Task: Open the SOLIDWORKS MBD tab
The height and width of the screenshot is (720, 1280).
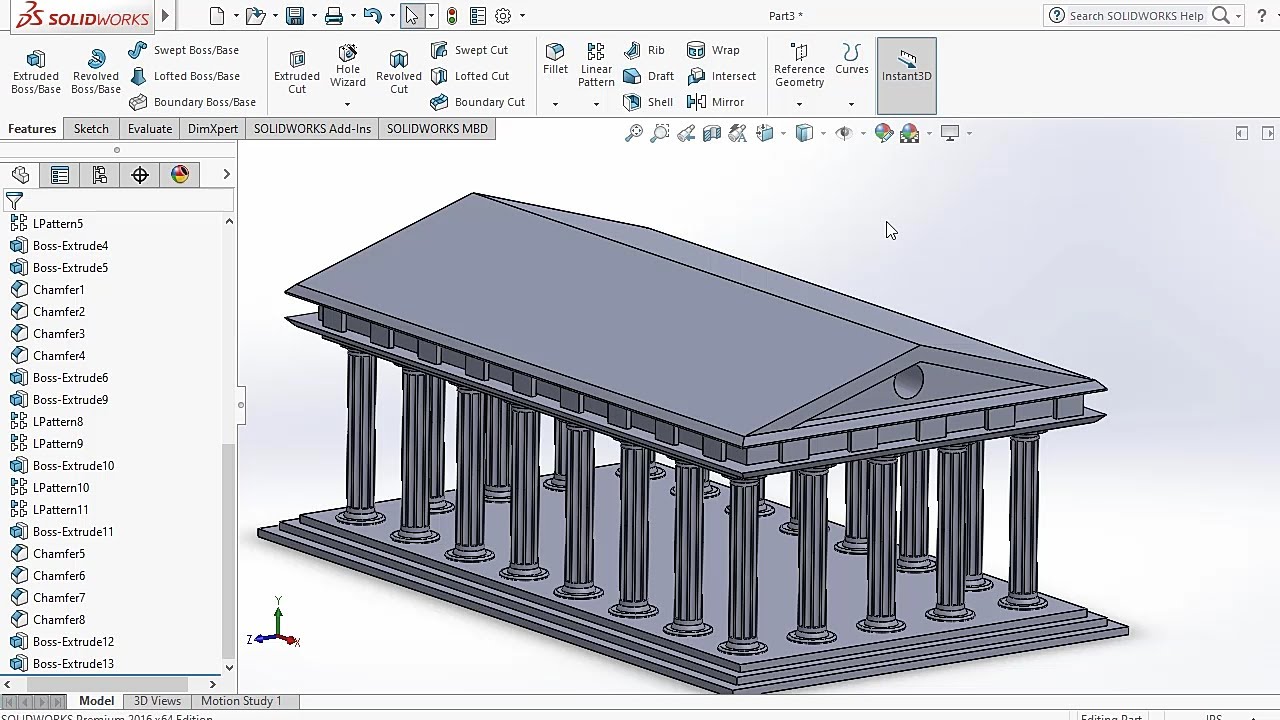Action: coord(437,129)
